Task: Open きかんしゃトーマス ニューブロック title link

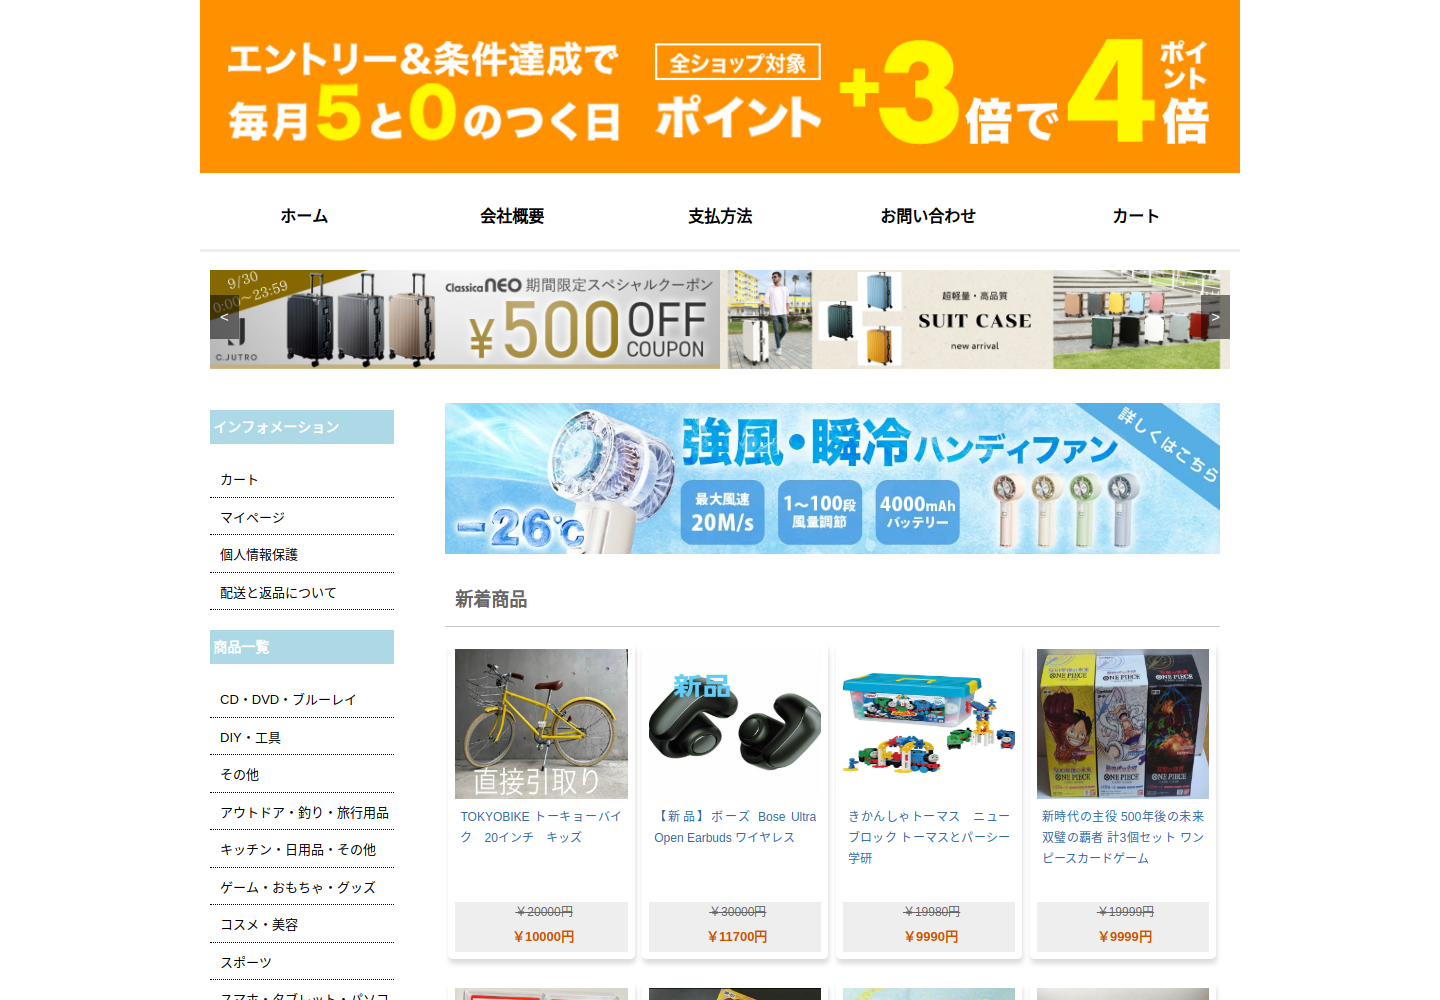Action: coord(929,837)
